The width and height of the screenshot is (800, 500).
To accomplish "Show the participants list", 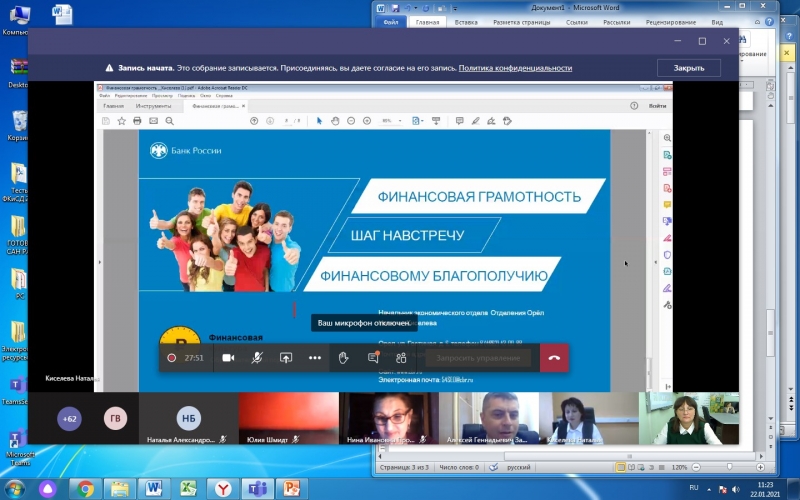I will pyautogui.click(x=401, y=358).
